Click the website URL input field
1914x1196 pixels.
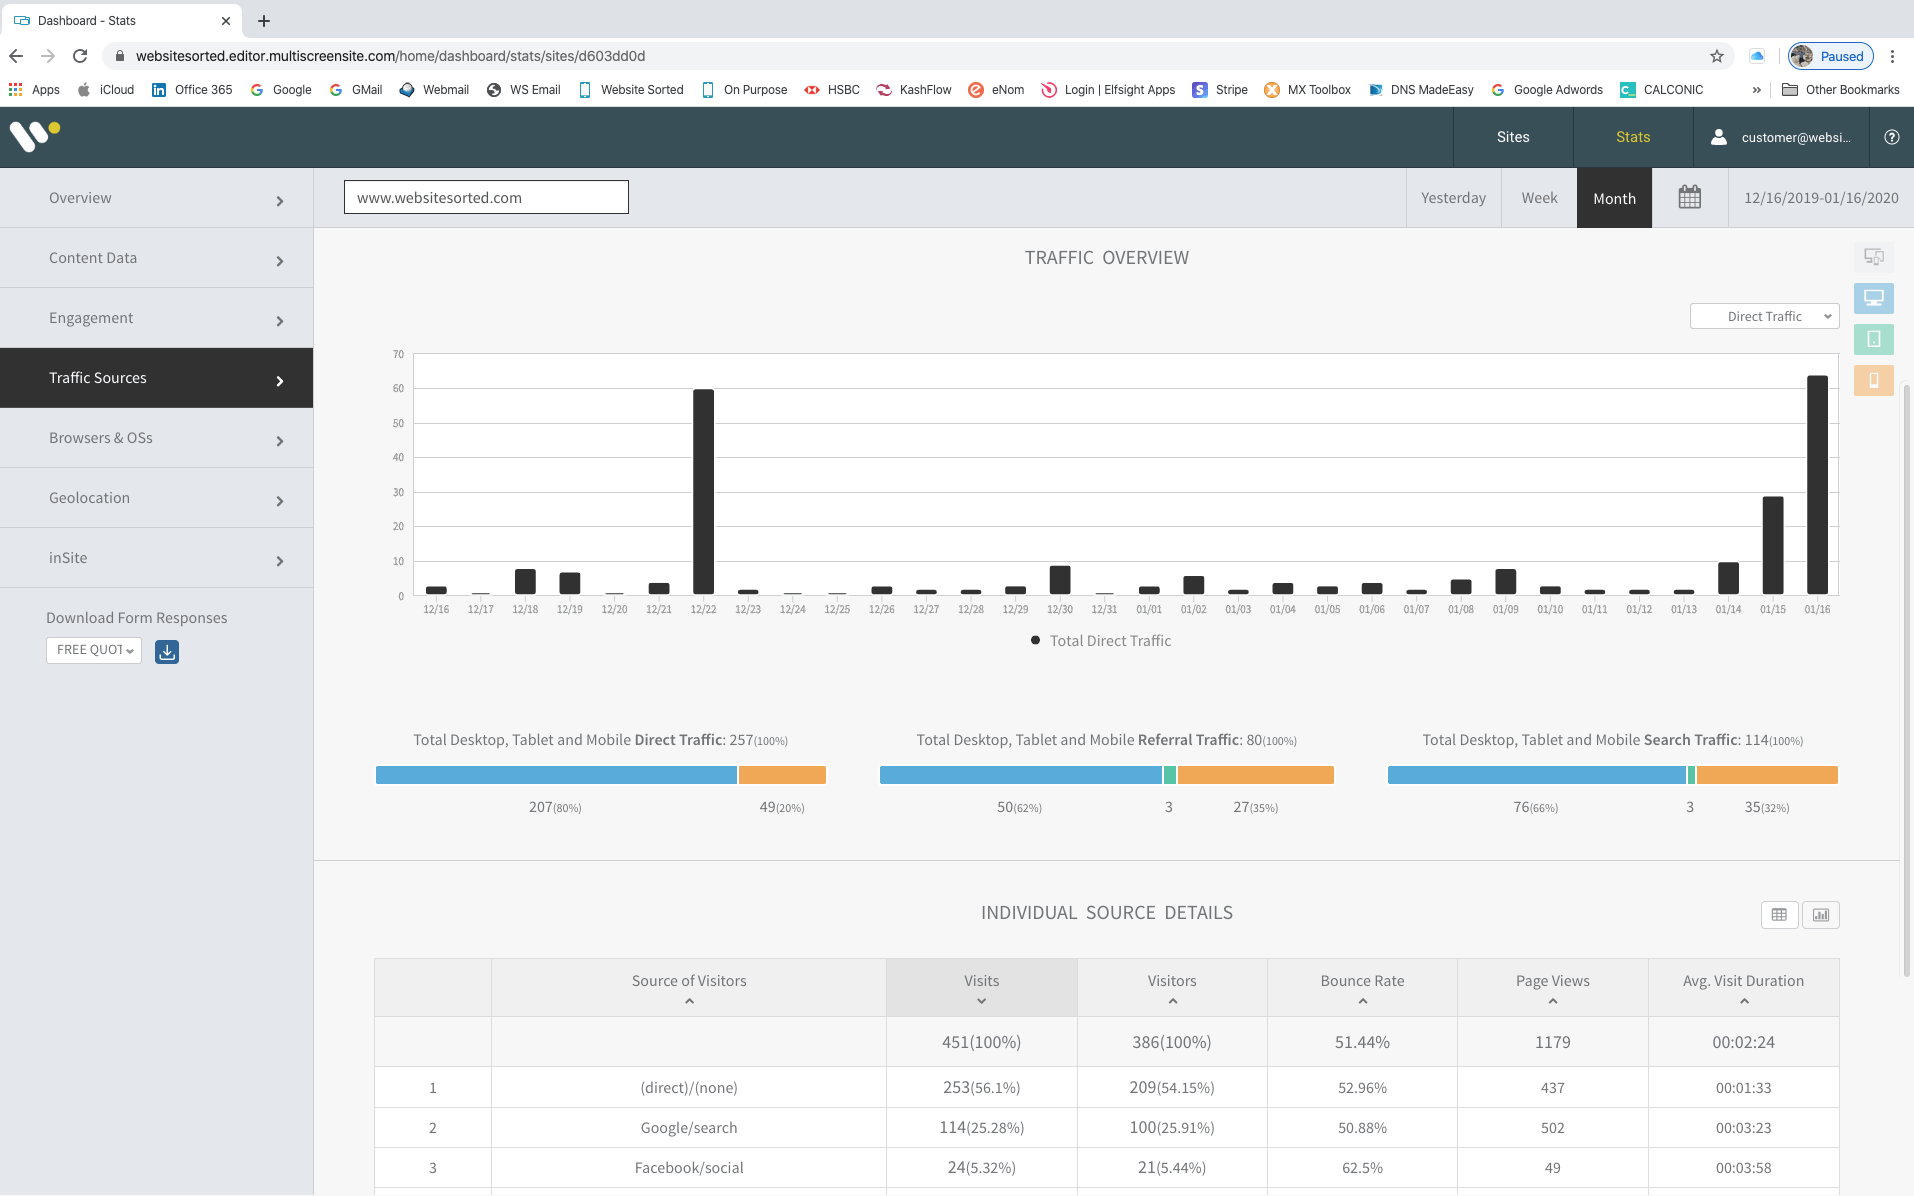485,197
